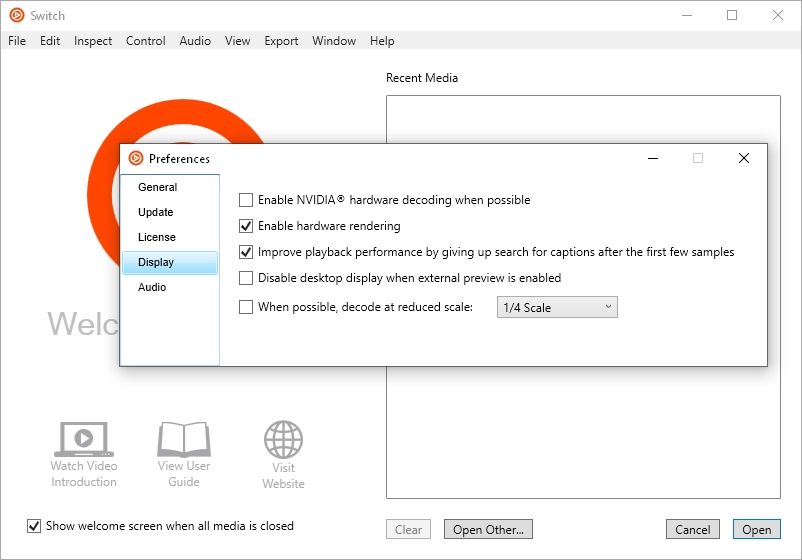Minimize the Preferences dialog

[x=653, y=159]
